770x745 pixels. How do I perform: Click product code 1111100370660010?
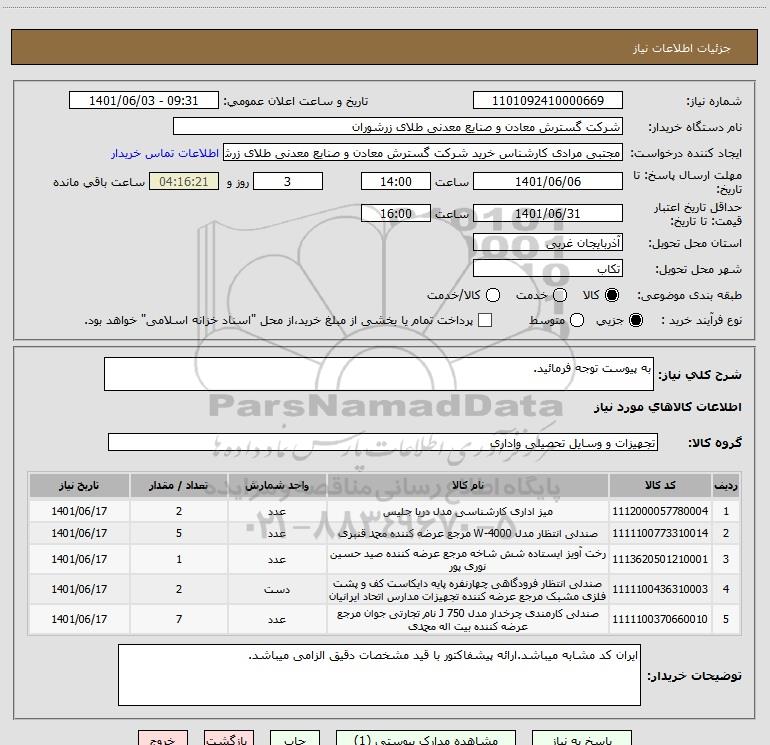[660, 619]
